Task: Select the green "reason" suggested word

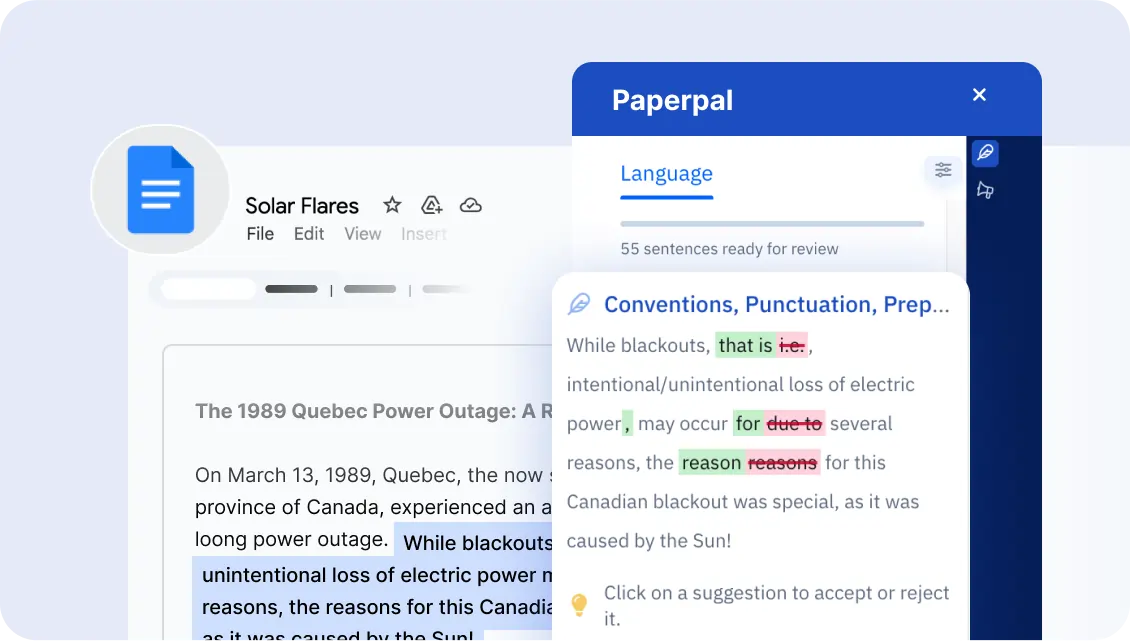Action: coord(711,463)
